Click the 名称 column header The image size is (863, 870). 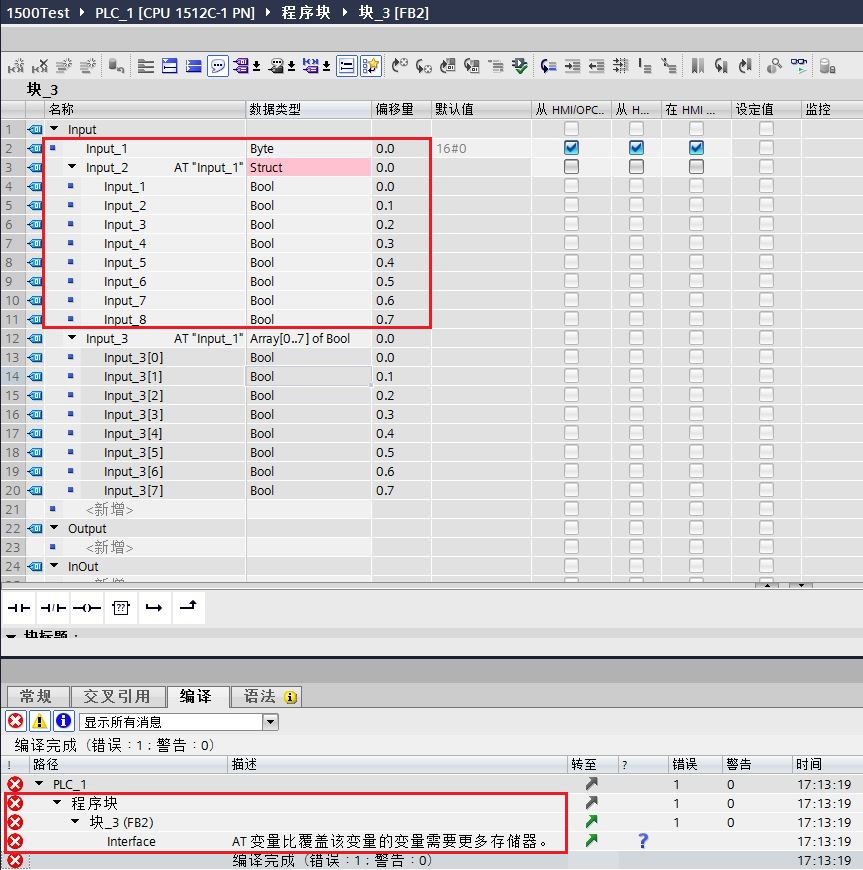click(x=145, y=109)
